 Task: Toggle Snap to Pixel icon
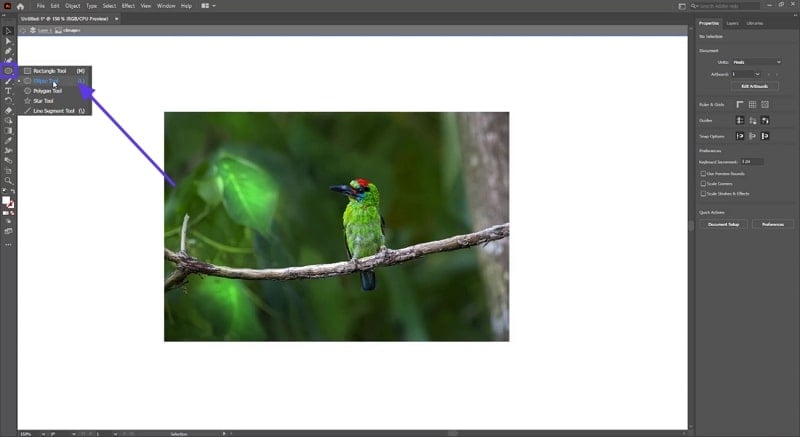pyautogui.click(x=765, y=136)
